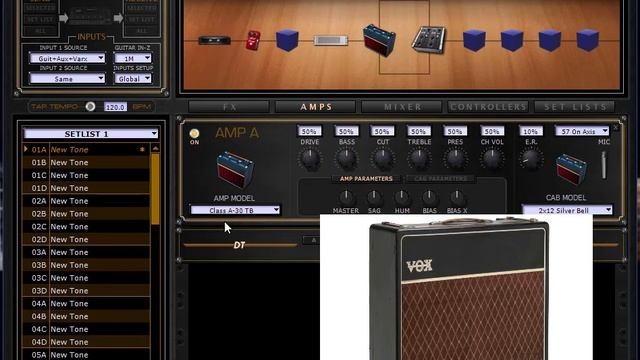
Task: Select the guitar input block in signal chain
Action: pos(214,40)
